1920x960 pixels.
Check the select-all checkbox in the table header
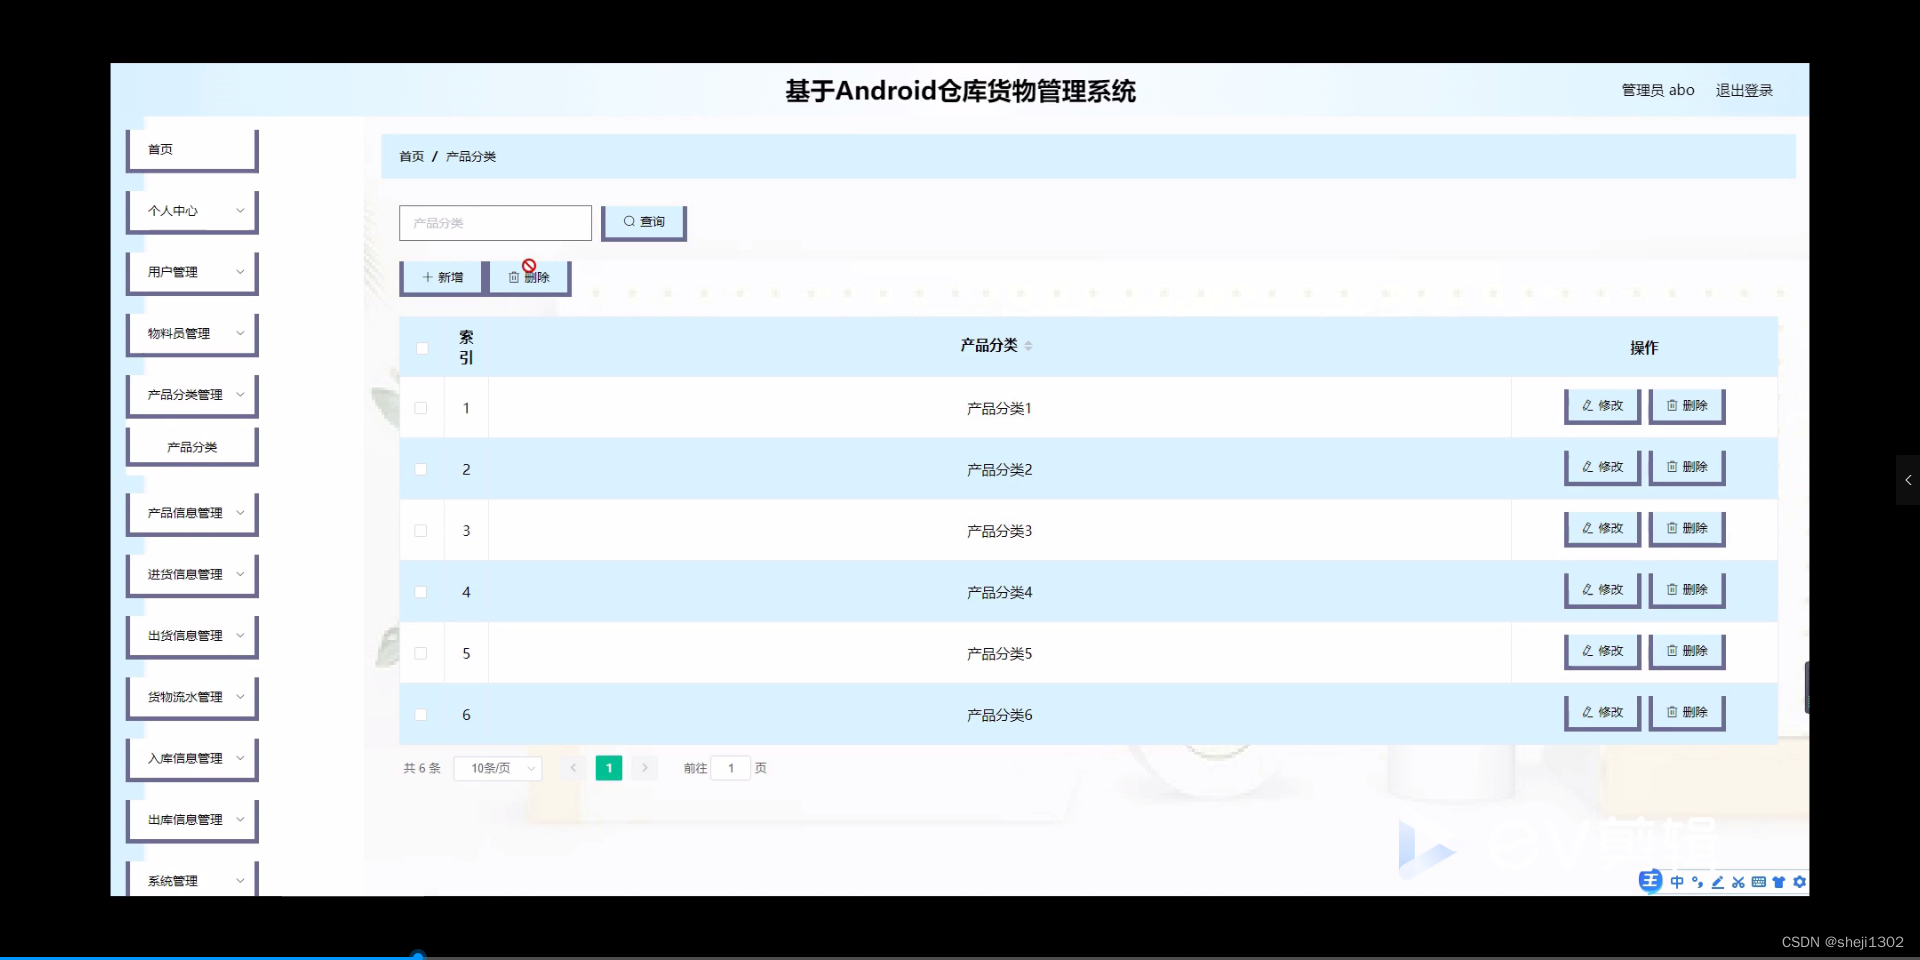422,347
